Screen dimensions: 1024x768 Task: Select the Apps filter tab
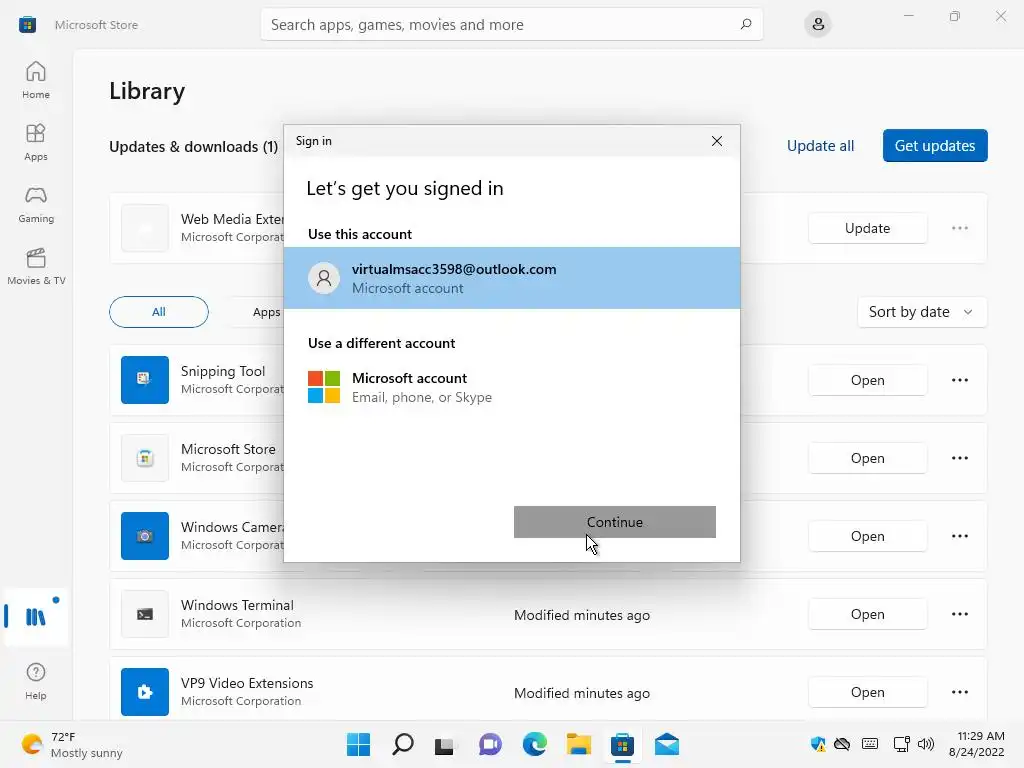(266, 312)
